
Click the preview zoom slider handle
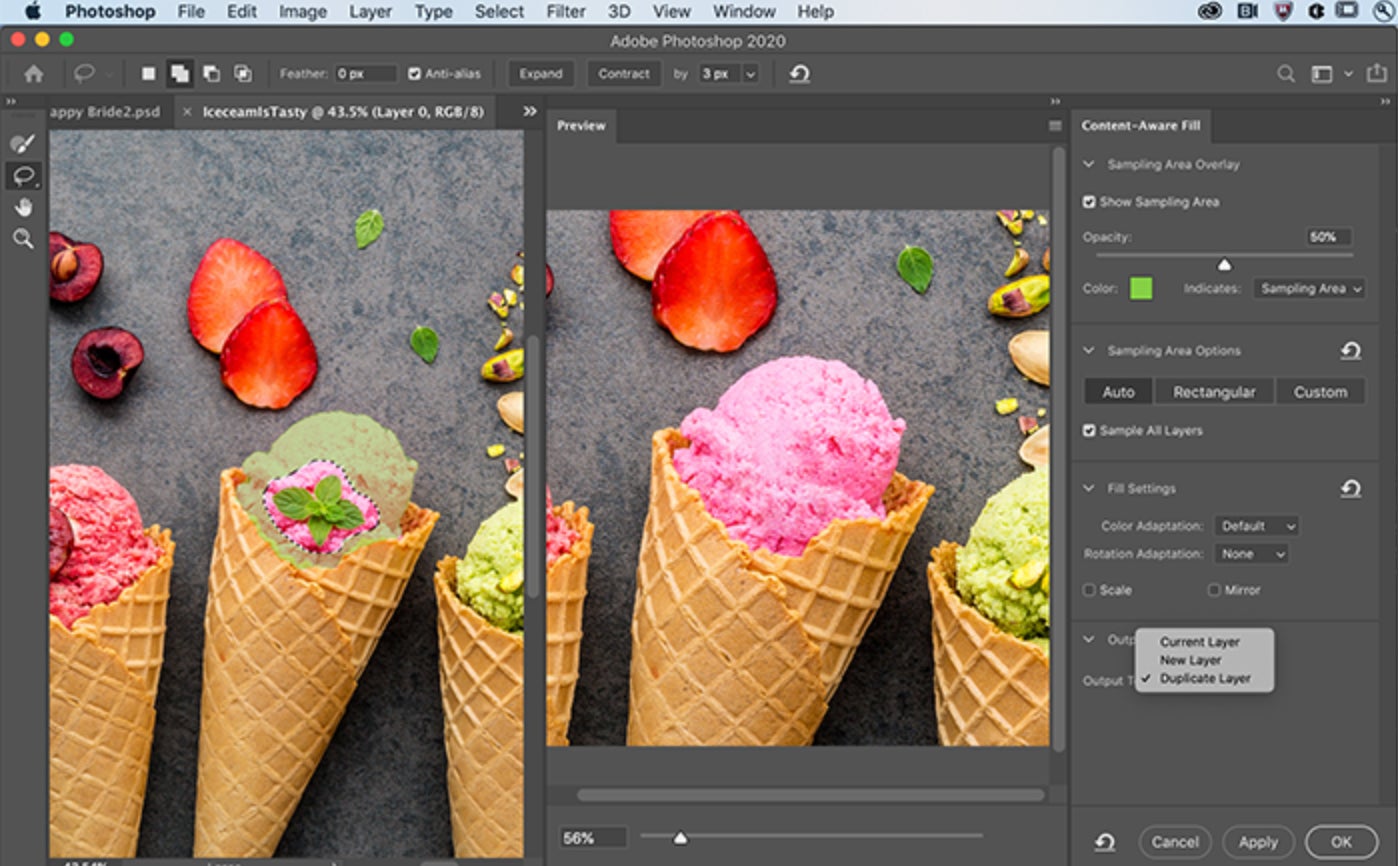point(681,838)
